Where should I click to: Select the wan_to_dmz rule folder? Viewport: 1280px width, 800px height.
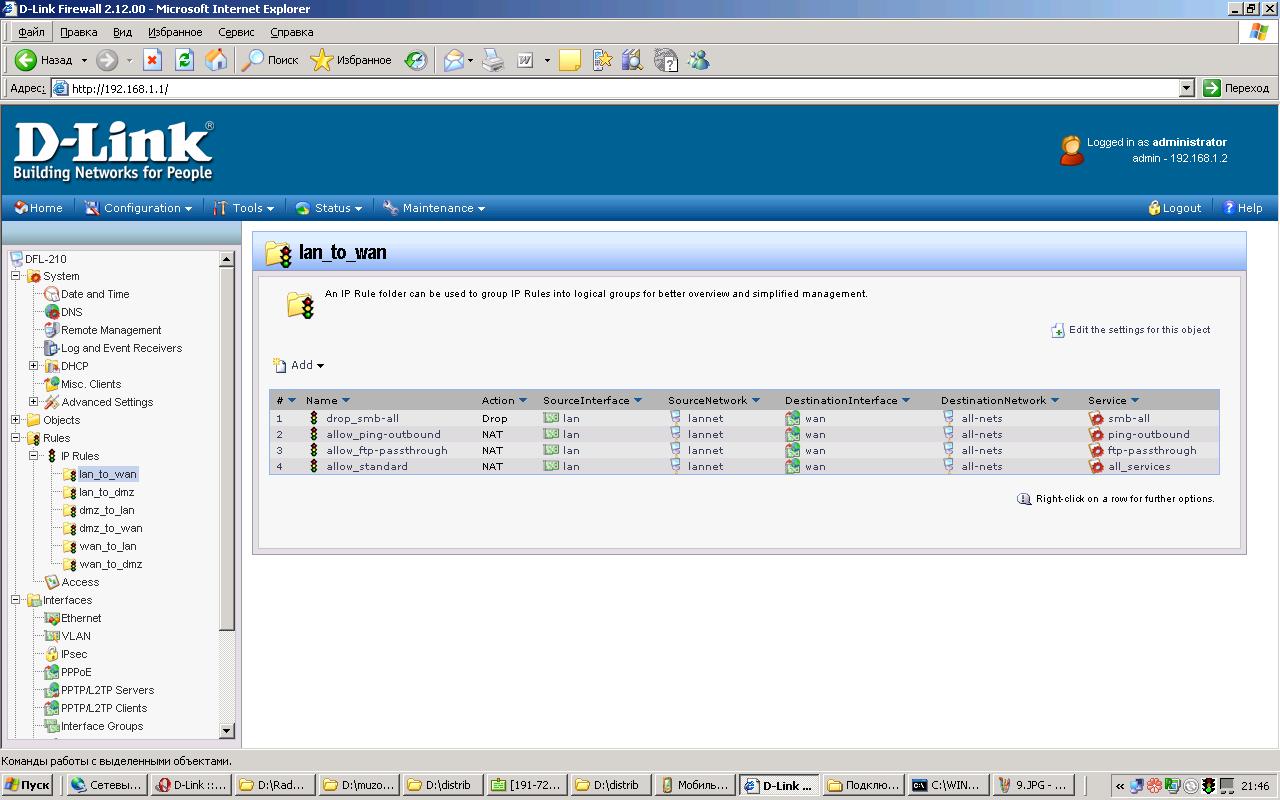(x=110, y=564)
